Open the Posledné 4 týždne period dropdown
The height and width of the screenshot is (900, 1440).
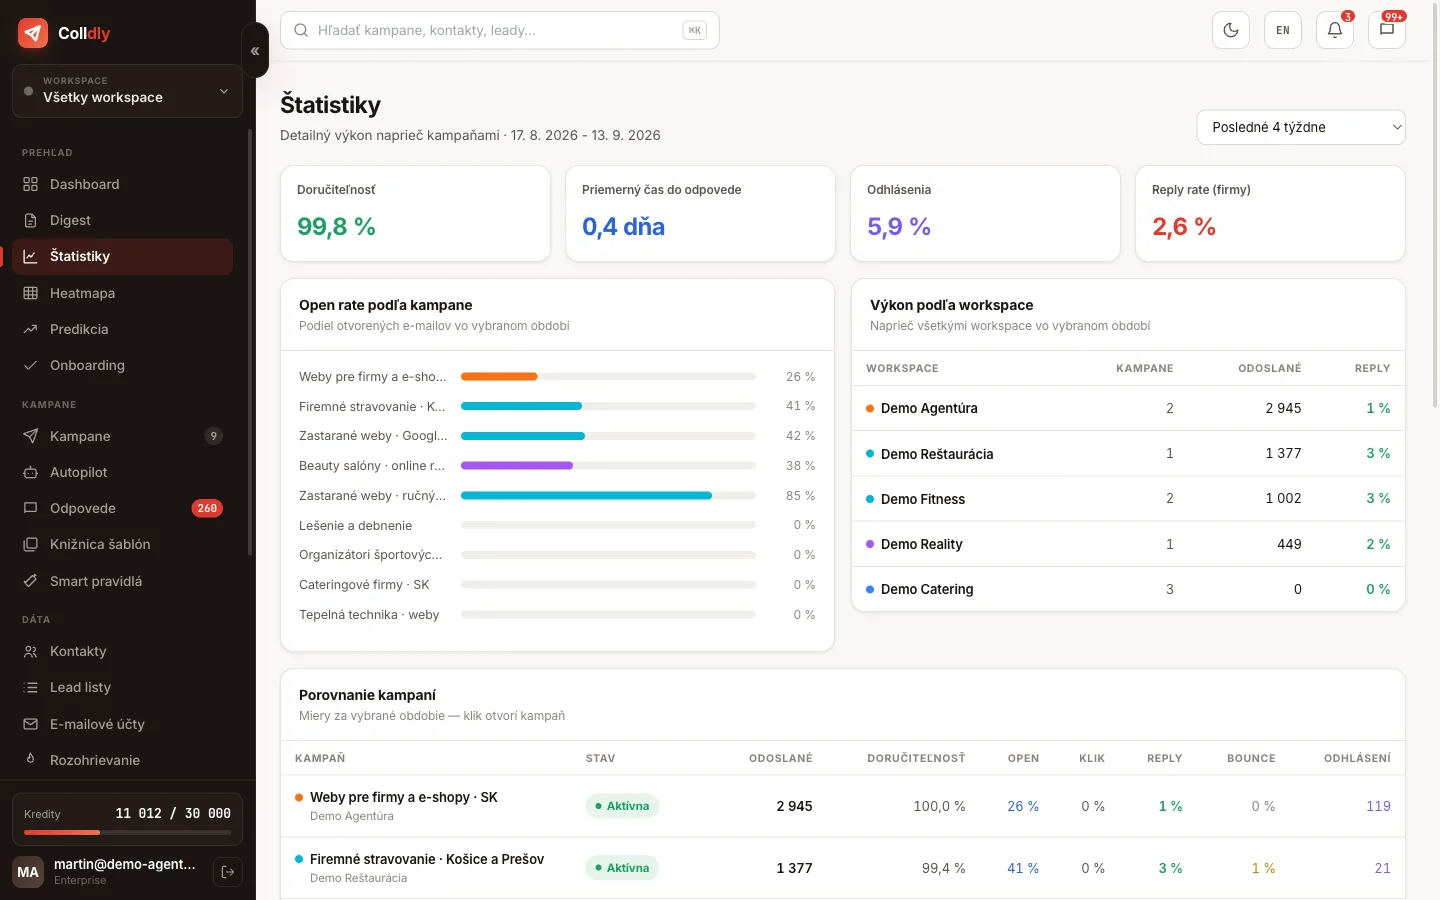1301,127
